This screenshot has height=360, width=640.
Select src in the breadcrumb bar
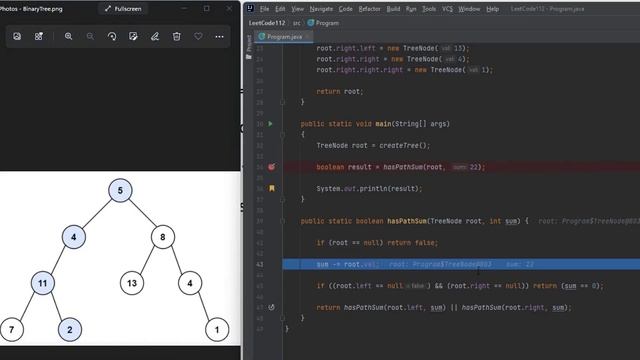297,23
